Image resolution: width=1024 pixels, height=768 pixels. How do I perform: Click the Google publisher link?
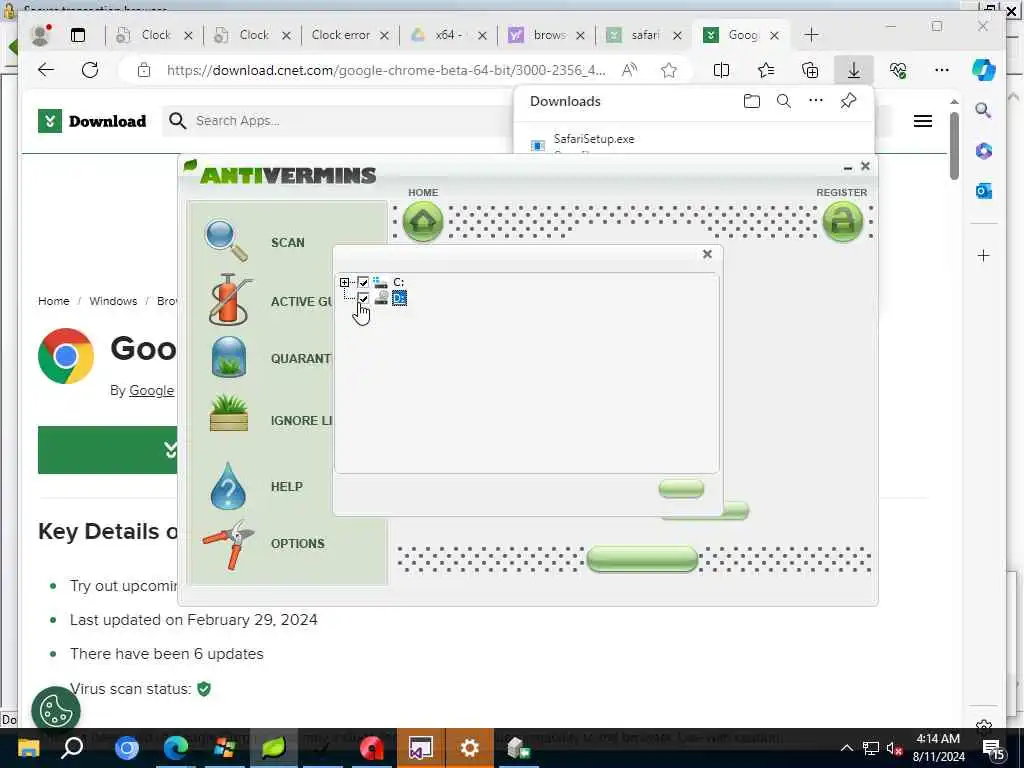(x=152, y=391)
